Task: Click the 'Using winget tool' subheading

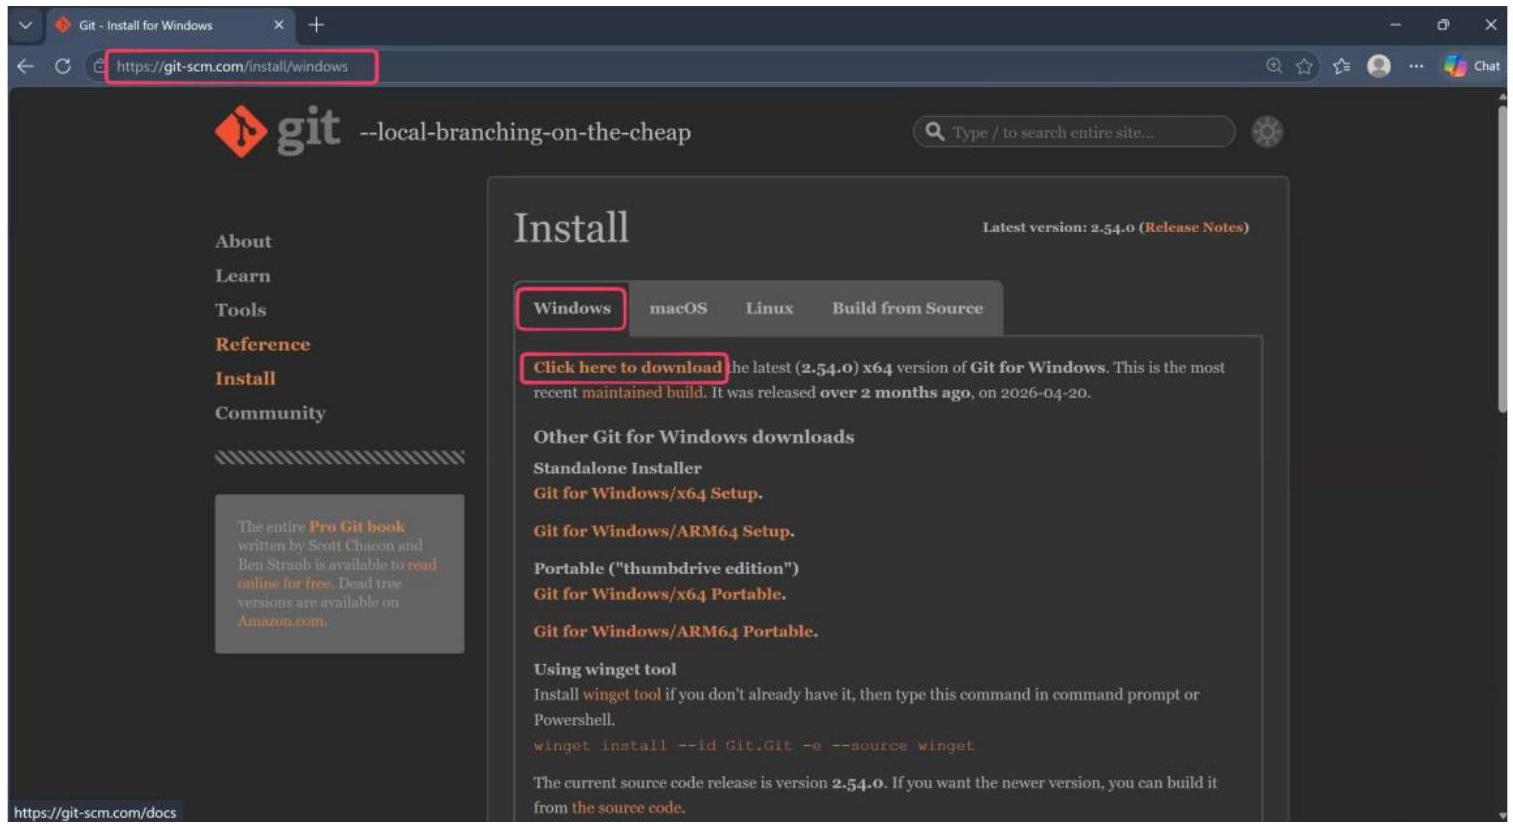Action: coord(604,669)
